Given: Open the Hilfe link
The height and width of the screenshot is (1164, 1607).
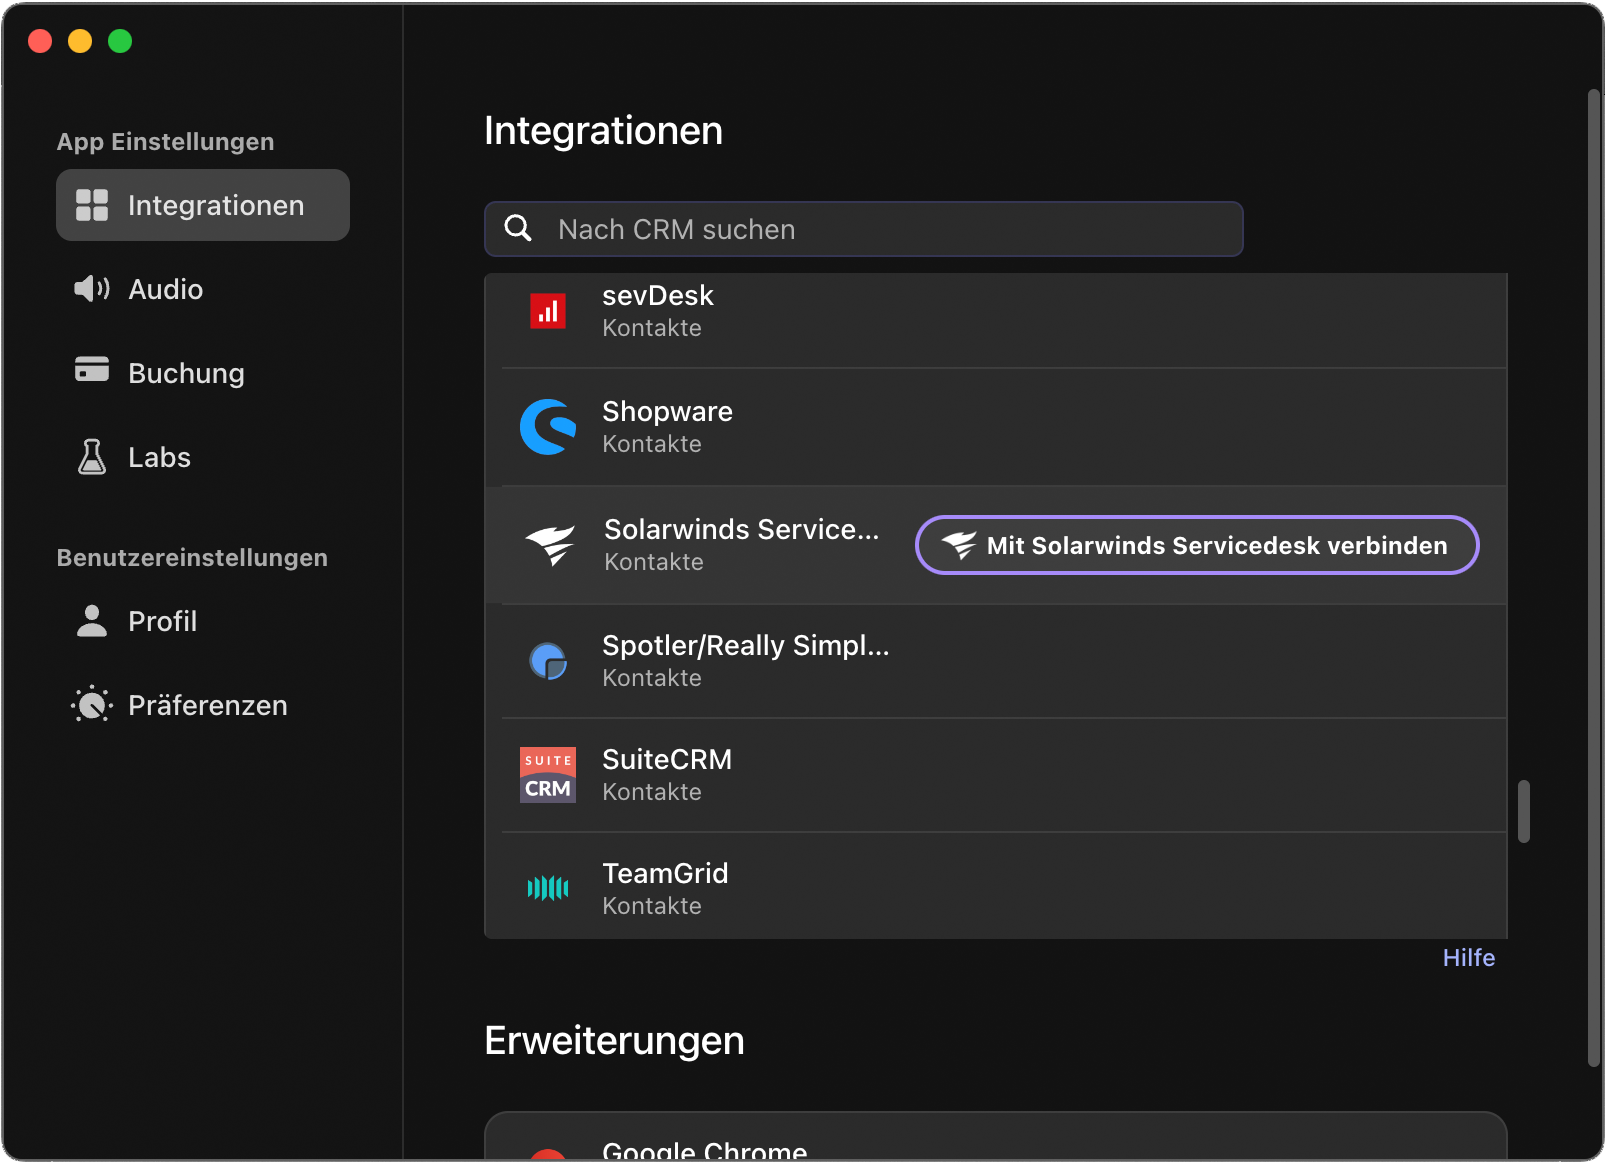Looking at the screenshot, I should [1468, 958].
